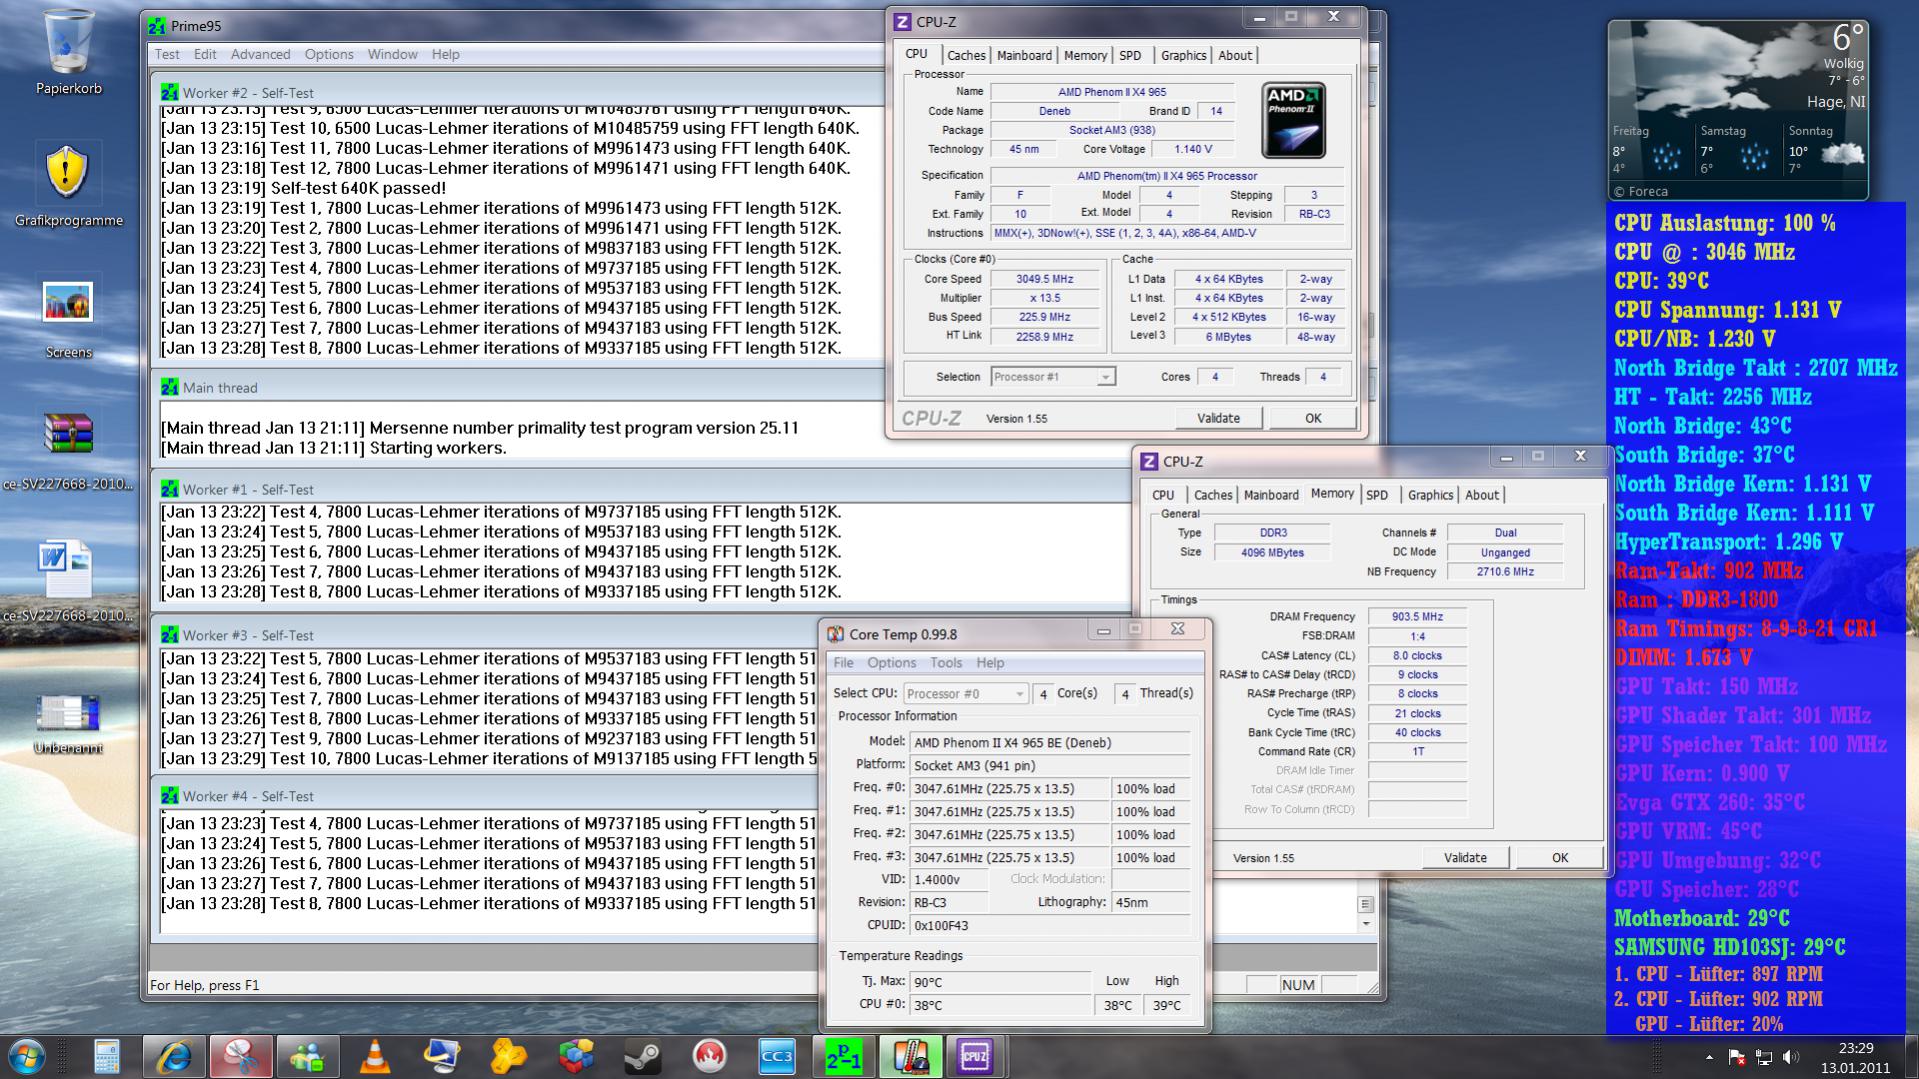Open the Processor #1 selection dropdown
This screenshot has height=1079, width=1919.
(1053, 377)
